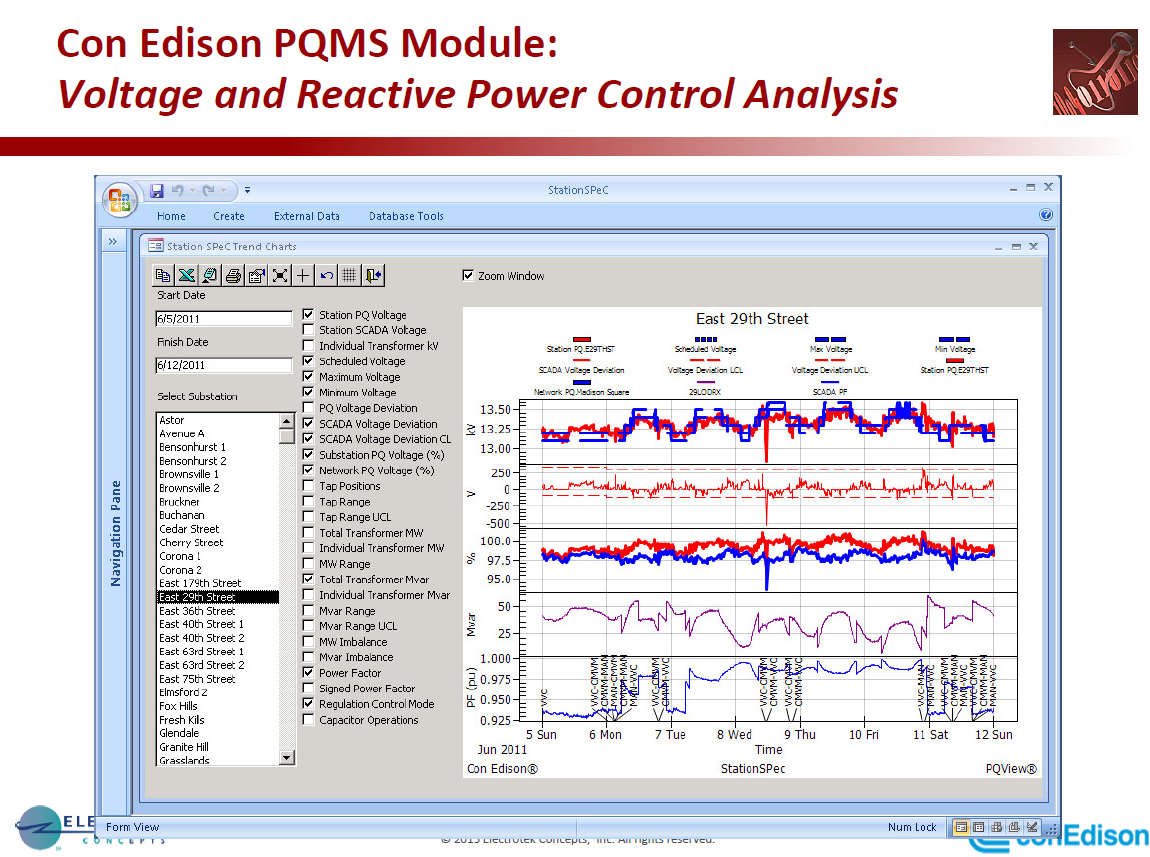Export chart data to Excel
The height and width of the screenshot is (857, 1150).
(185, 275)
